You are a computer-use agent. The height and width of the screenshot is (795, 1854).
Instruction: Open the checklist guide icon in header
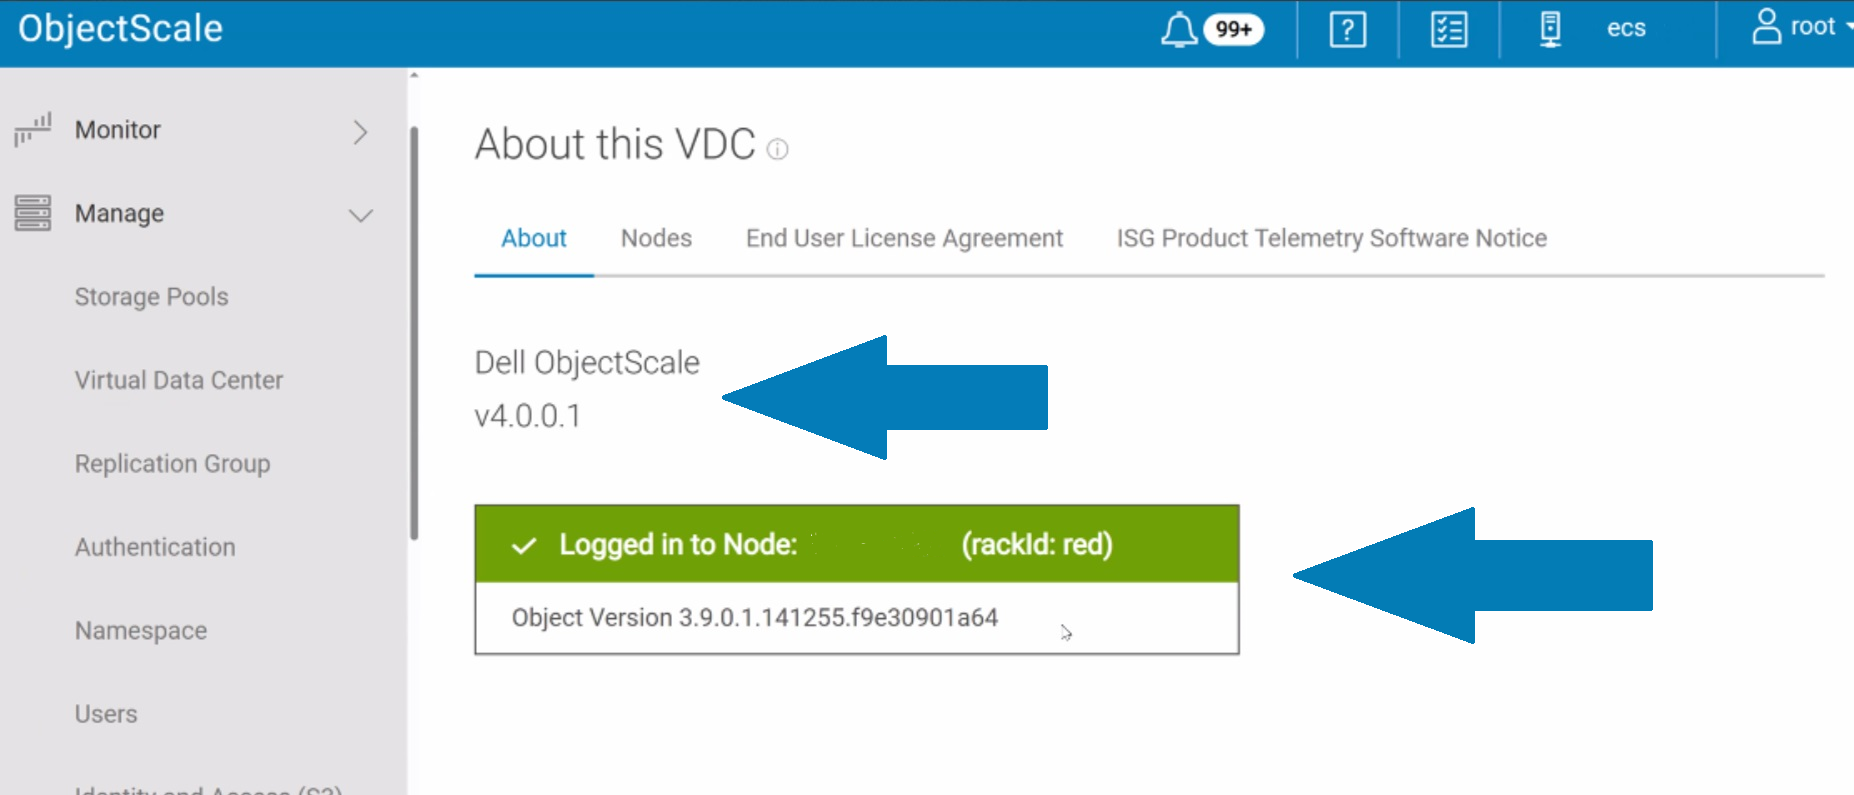pos(1448,29)
